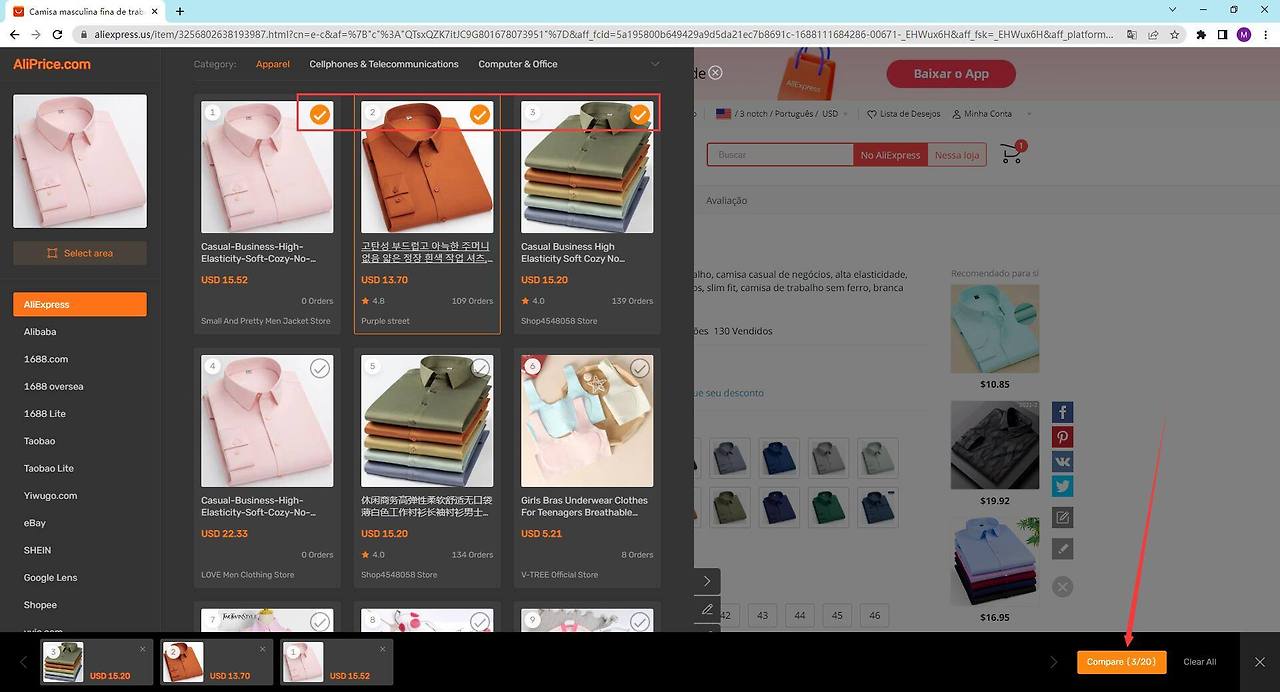Select Computer & Office category
Image resolution: width=1280 pixels, height=692 pixels.
[x=518, y=64]
